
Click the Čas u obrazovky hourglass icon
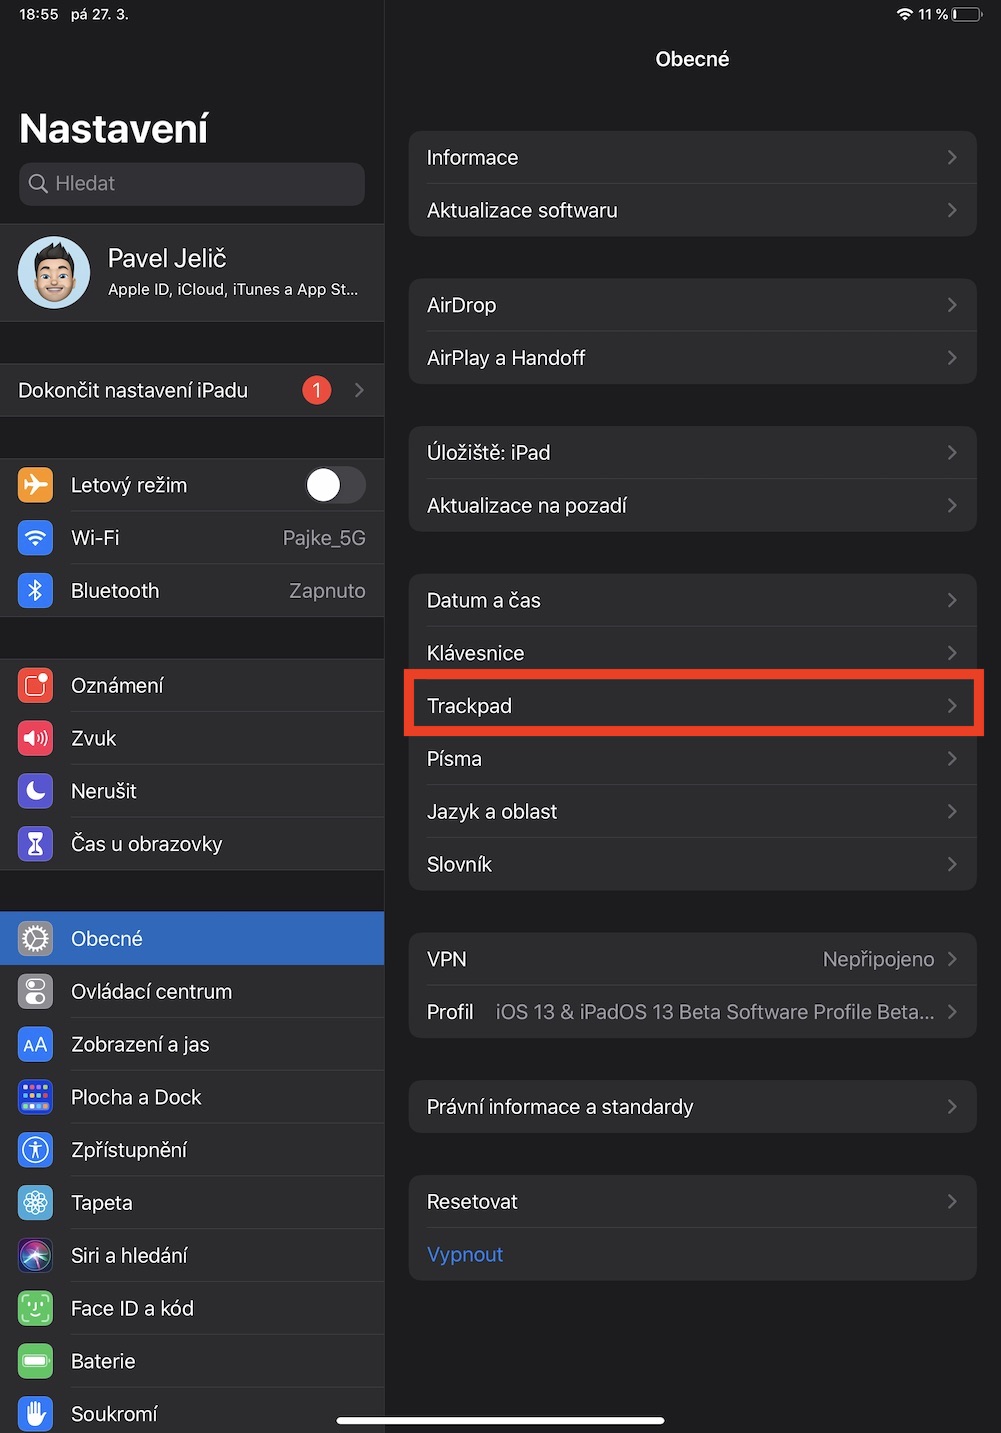pyautogui.click(x=35, y=844)
